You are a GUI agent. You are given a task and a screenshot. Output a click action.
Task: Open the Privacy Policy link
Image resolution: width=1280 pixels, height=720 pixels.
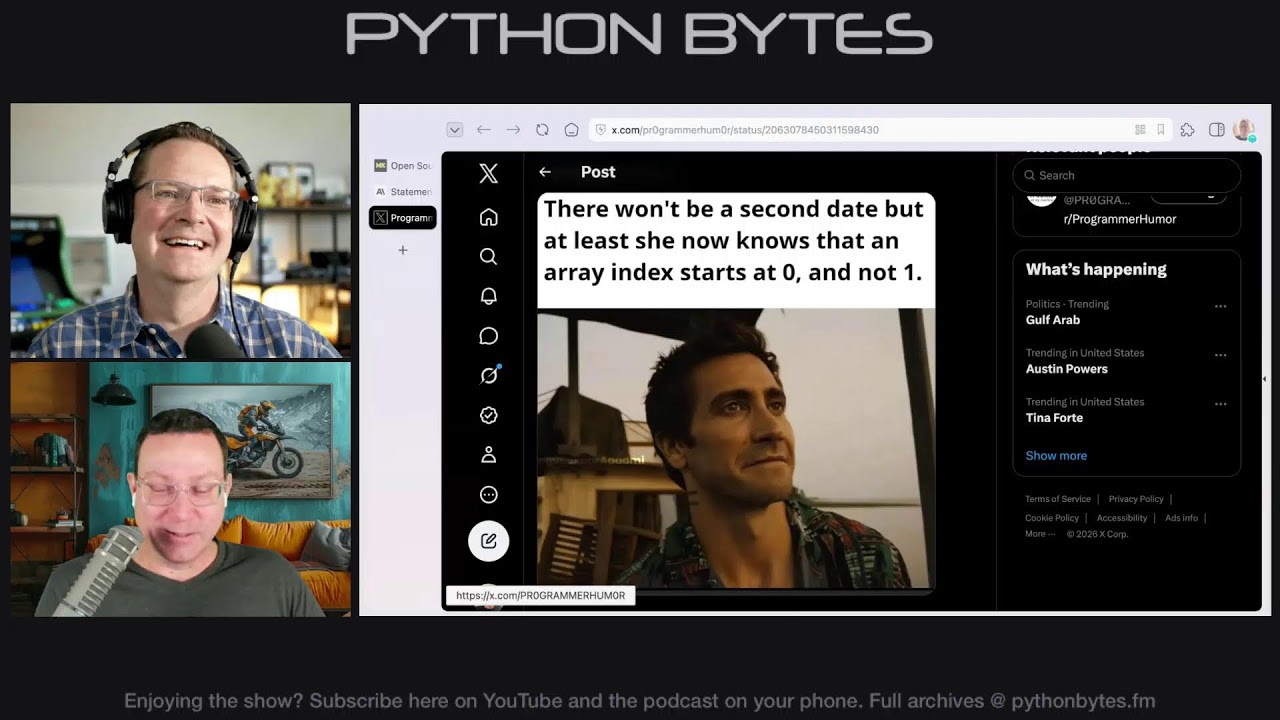tap(1136, 499)
